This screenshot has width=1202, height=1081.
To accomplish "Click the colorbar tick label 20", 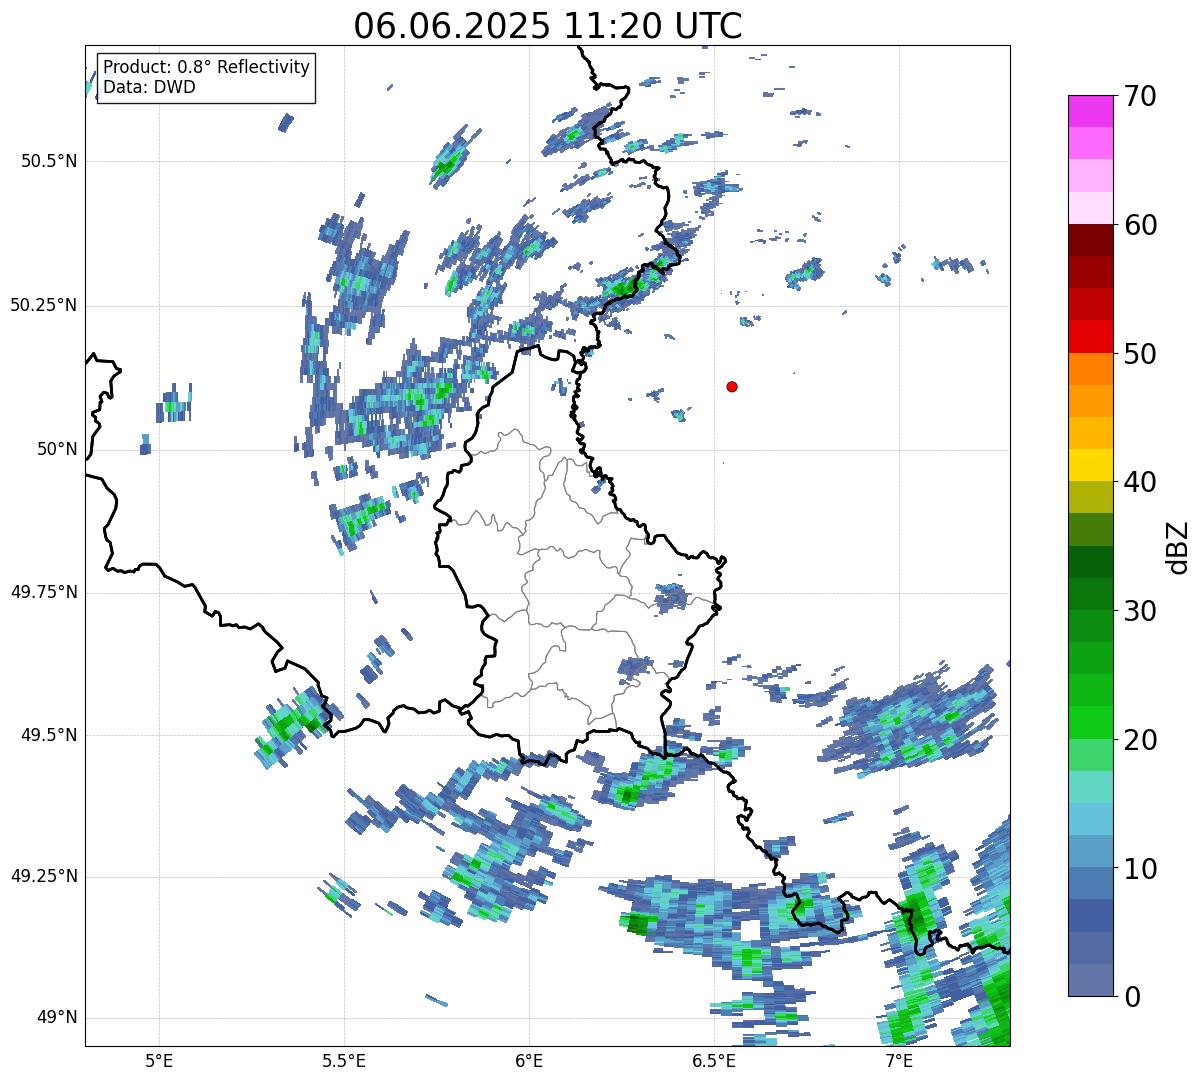I will click(1140, 740).
